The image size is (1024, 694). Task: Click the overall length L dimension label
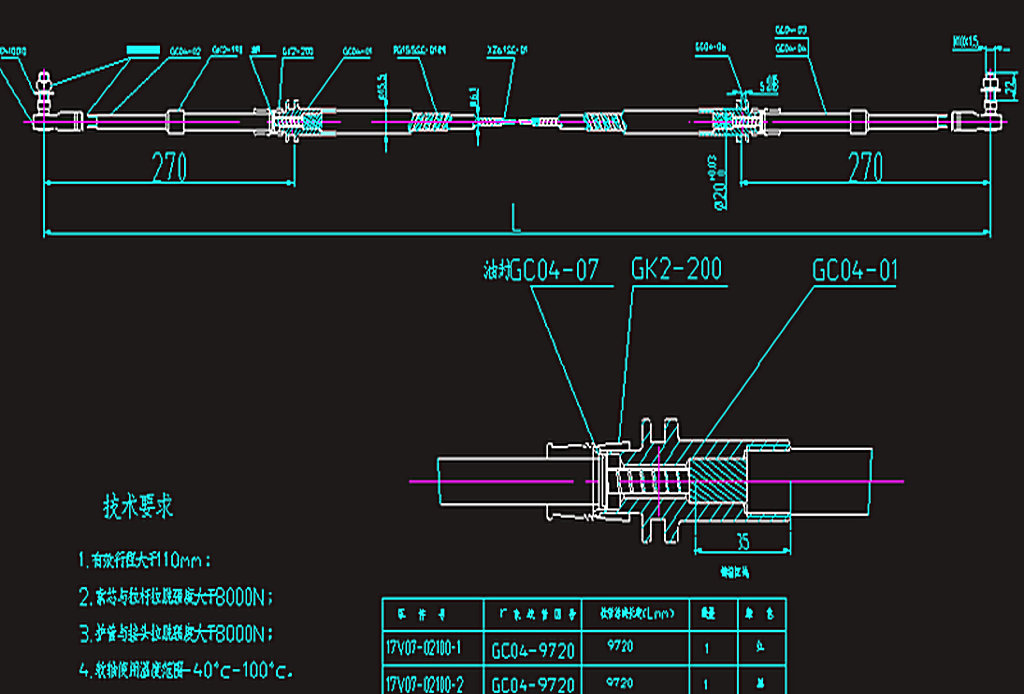coord(516,220)
